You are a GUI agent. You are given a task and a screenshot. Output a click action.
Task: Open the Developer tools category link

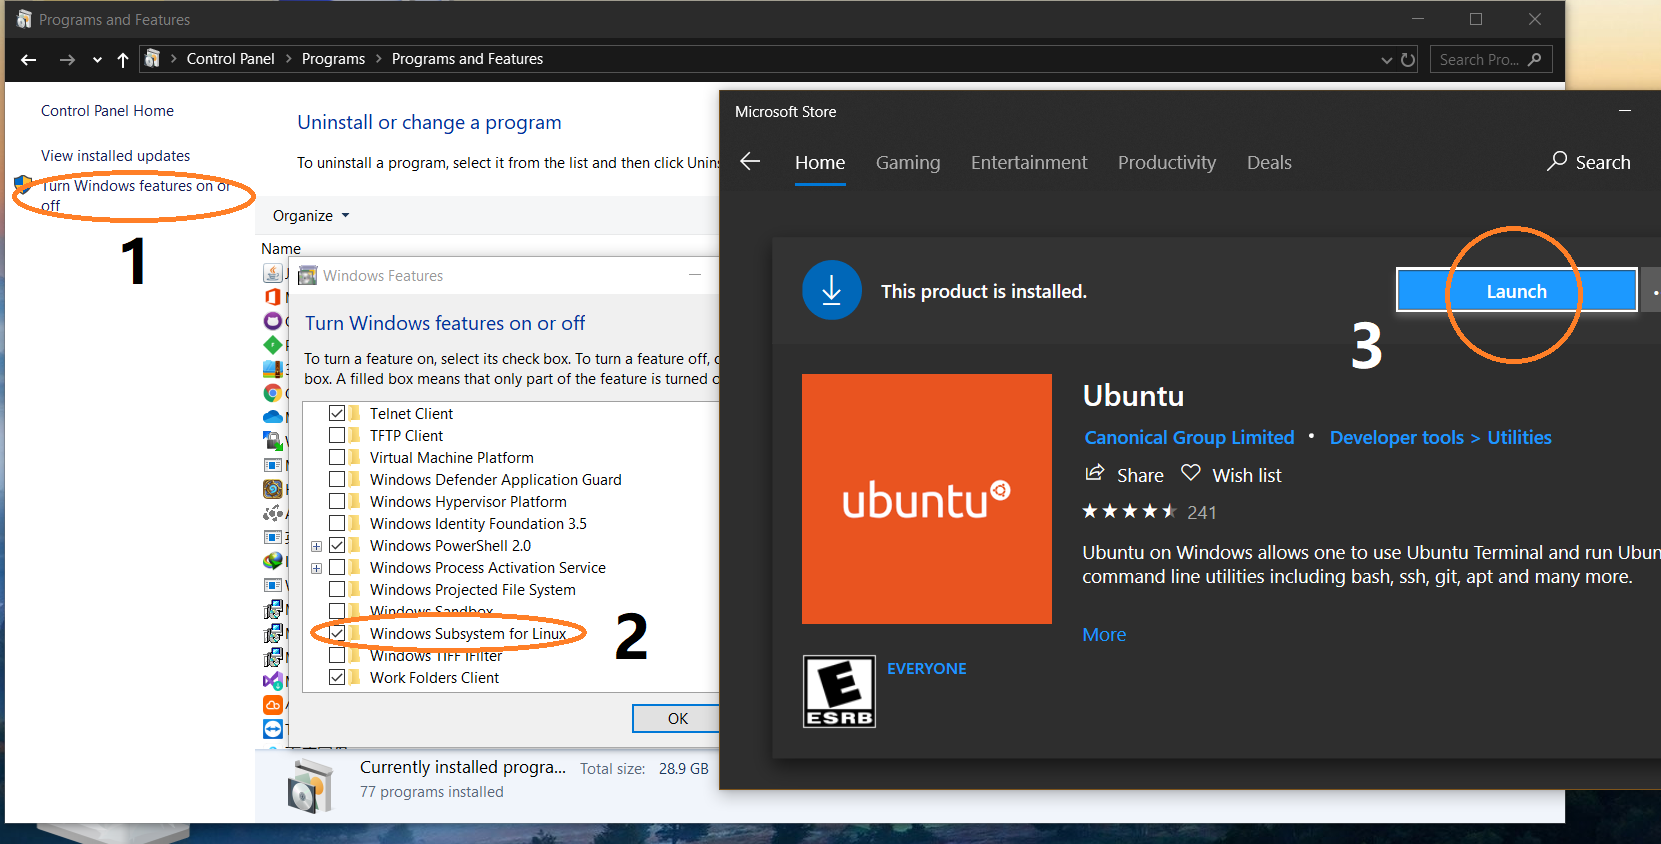(1396, 437)
